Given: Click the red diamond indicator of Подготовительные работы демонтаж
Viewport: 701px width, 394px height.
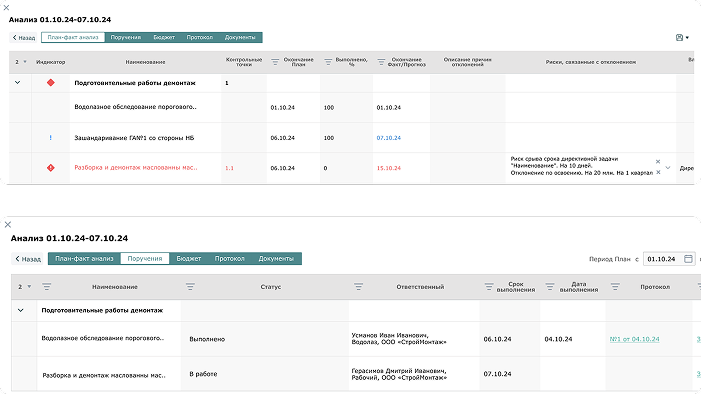Looking at the screenshot, I should pyautogui.click(x=51, y=83).
